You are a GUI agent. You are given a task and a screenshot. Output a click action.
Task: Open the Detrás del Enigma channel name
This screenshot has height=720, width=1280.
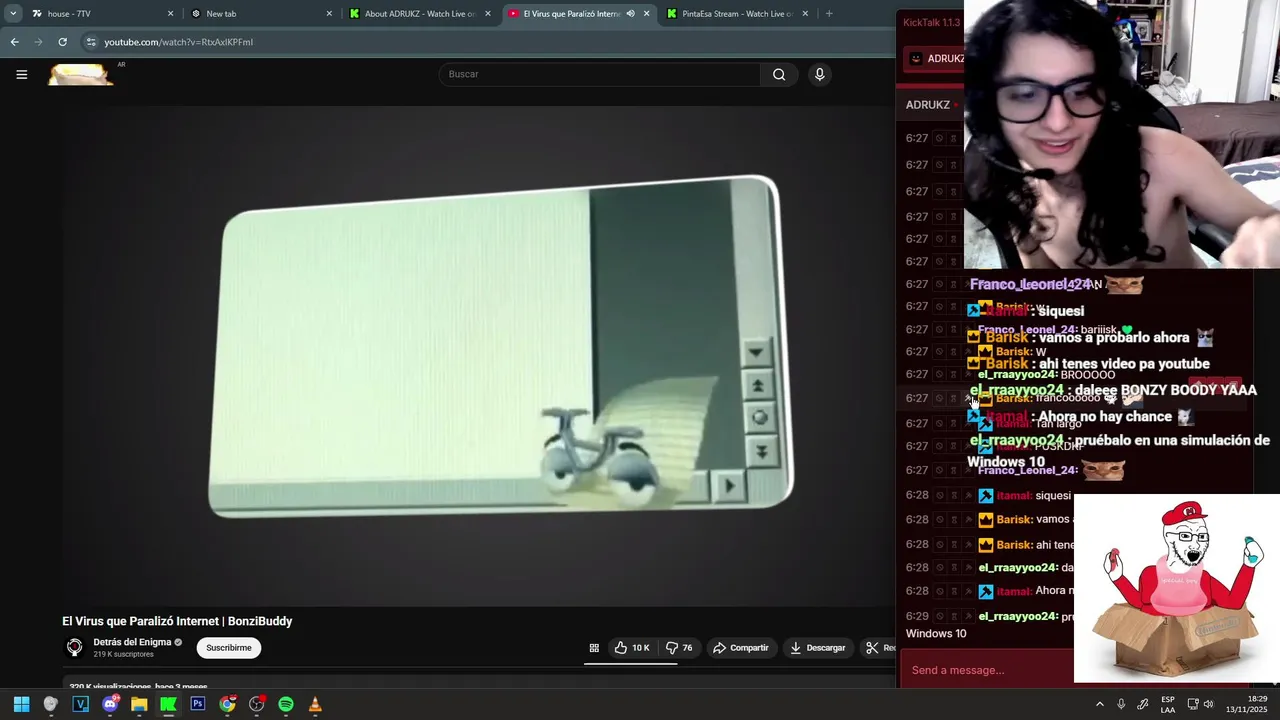[x=132, y=642]
